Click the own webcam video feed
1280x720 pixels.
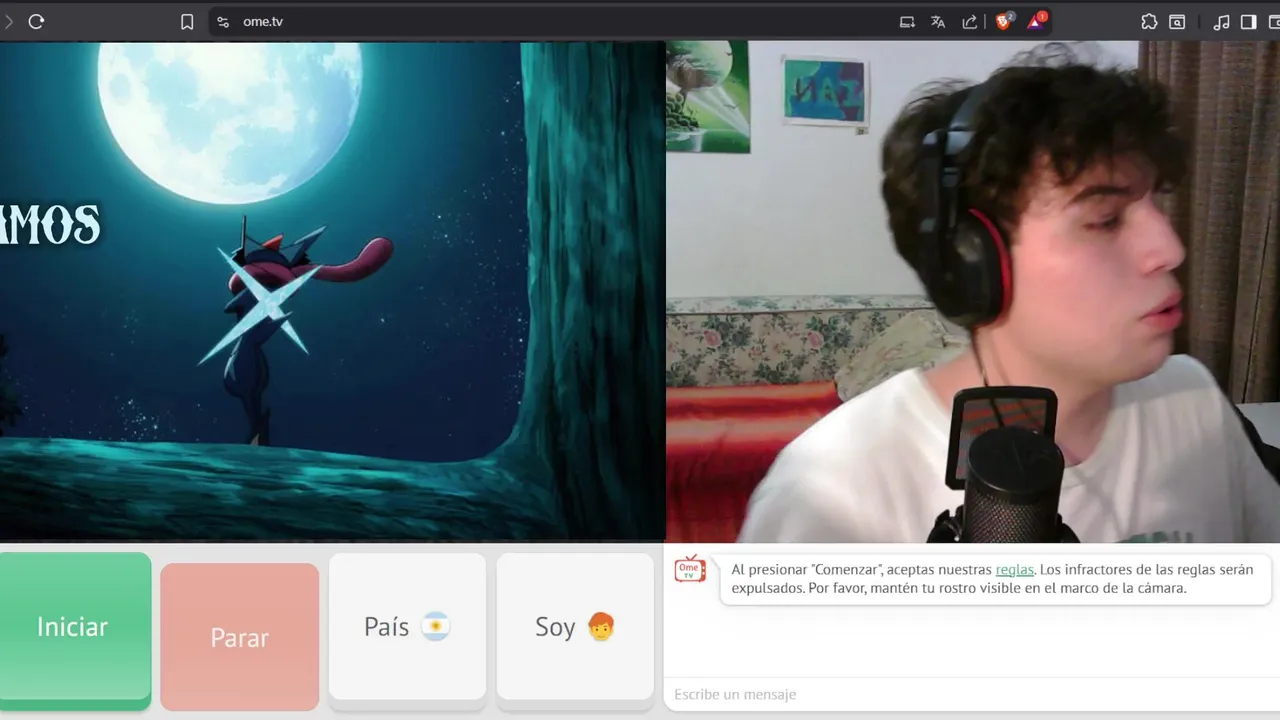973,291
